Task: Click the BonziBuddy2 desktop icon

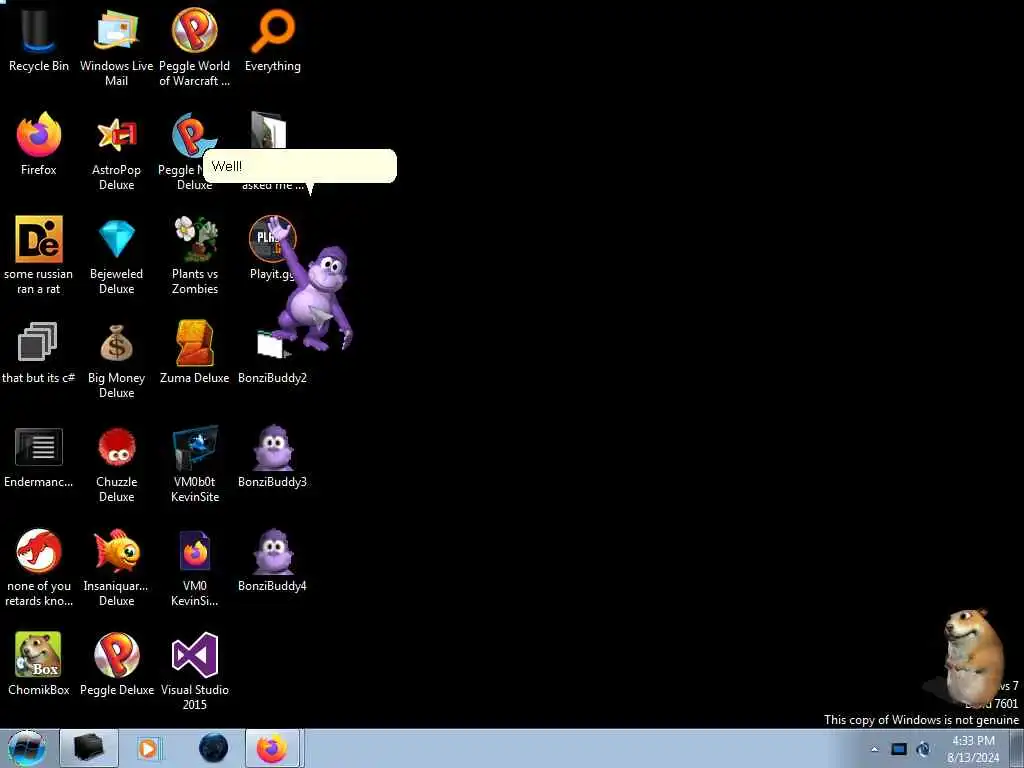Action: click(x=272, y=356)
